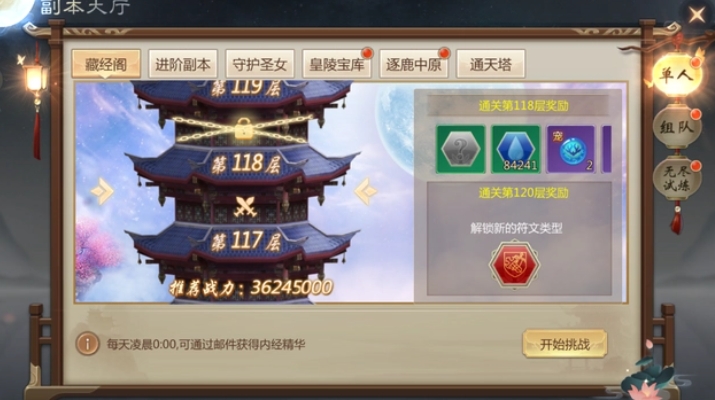The width and height of the screenshot is (715, 400).
Task: Select the blue water-drop reward 84241
Action: point(516,150)
